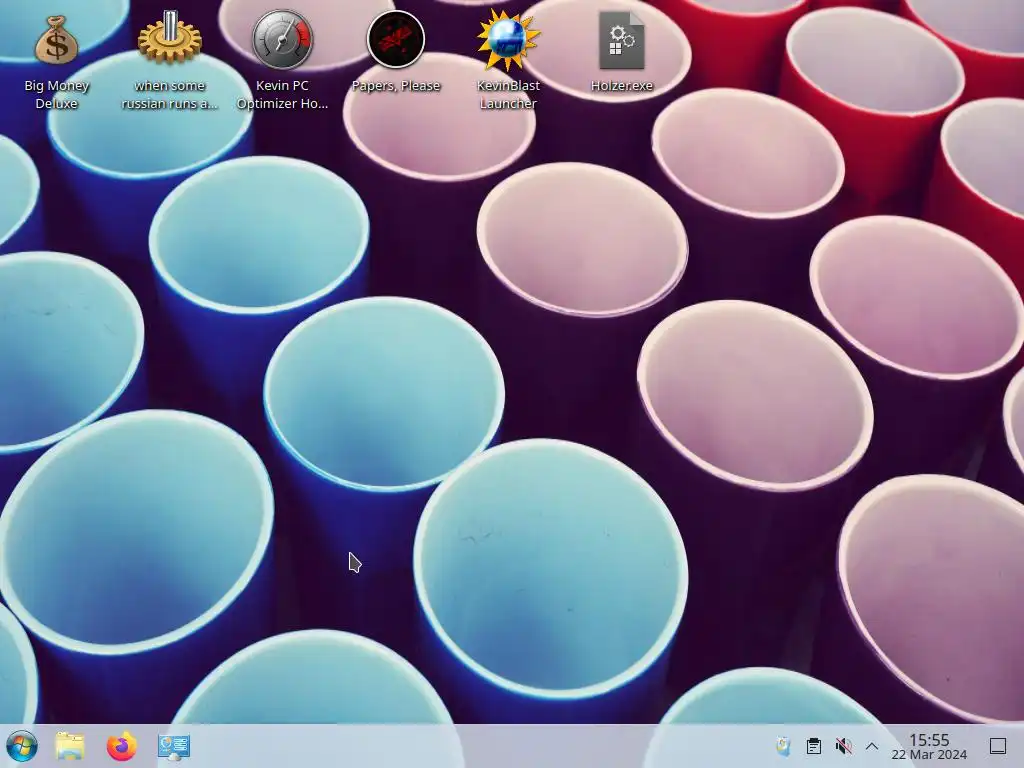This screenshot has height=768, width=1024.
Task: Launch KevinBlast Launcher icon
Action: [508, 40]
